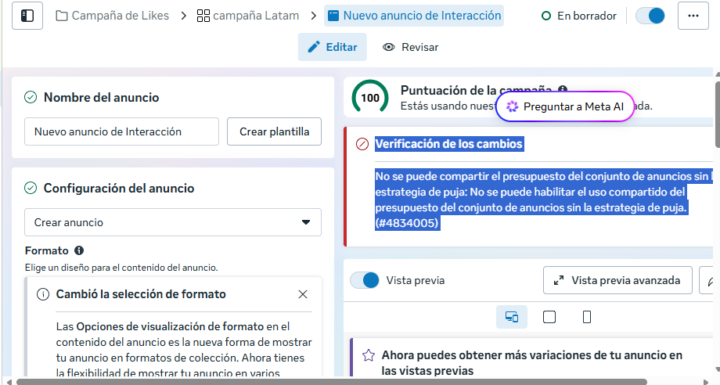720x385 pixels.
Task: Click the error code #4834005 text
Action: (407, 223)
